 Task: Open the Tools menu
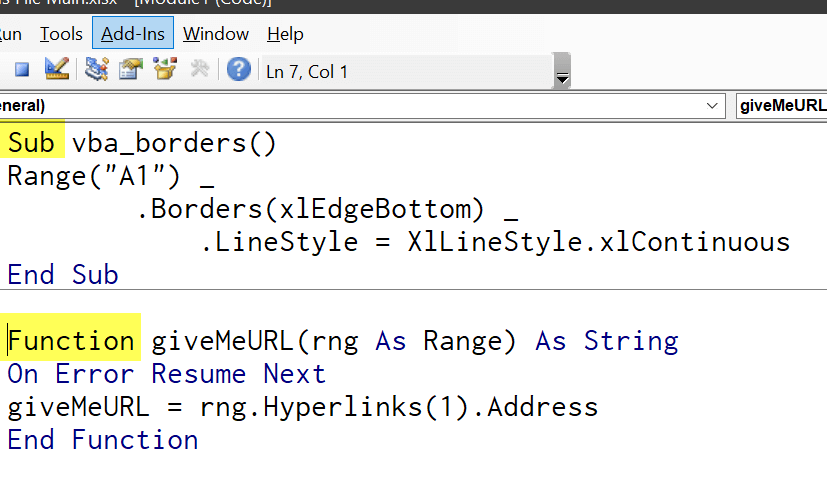tap(61, 34)
